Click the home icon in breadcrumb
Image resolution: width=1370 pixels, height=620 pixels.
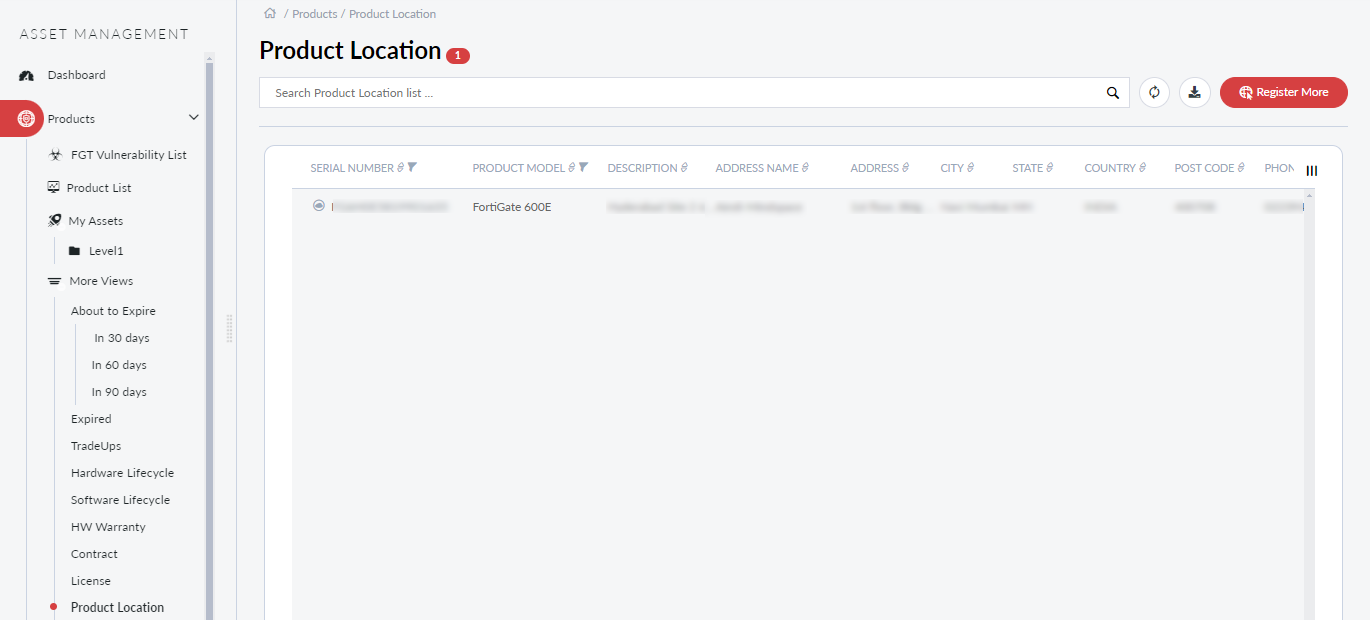[270, 13]
